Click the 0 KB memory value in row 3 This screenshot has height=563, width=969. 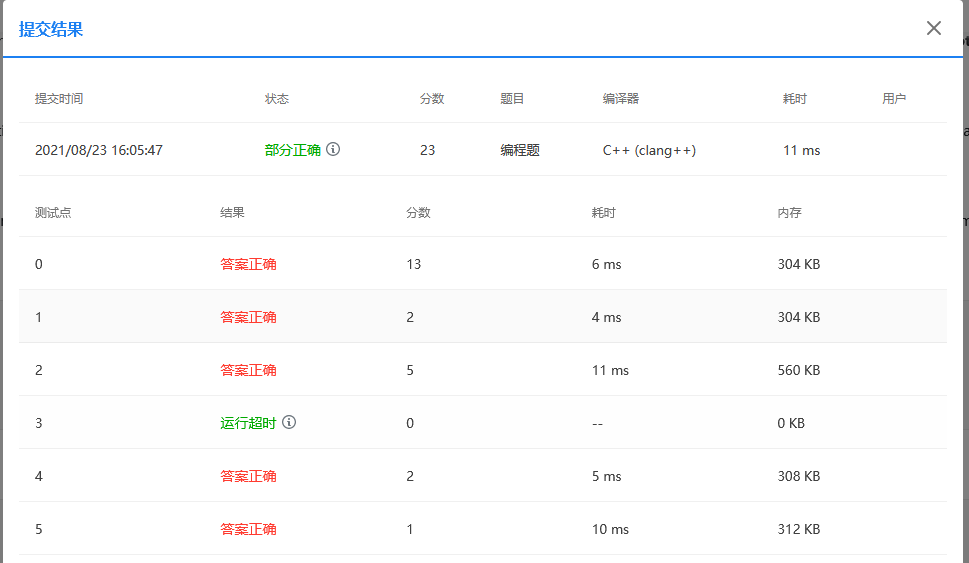point(791,423)
